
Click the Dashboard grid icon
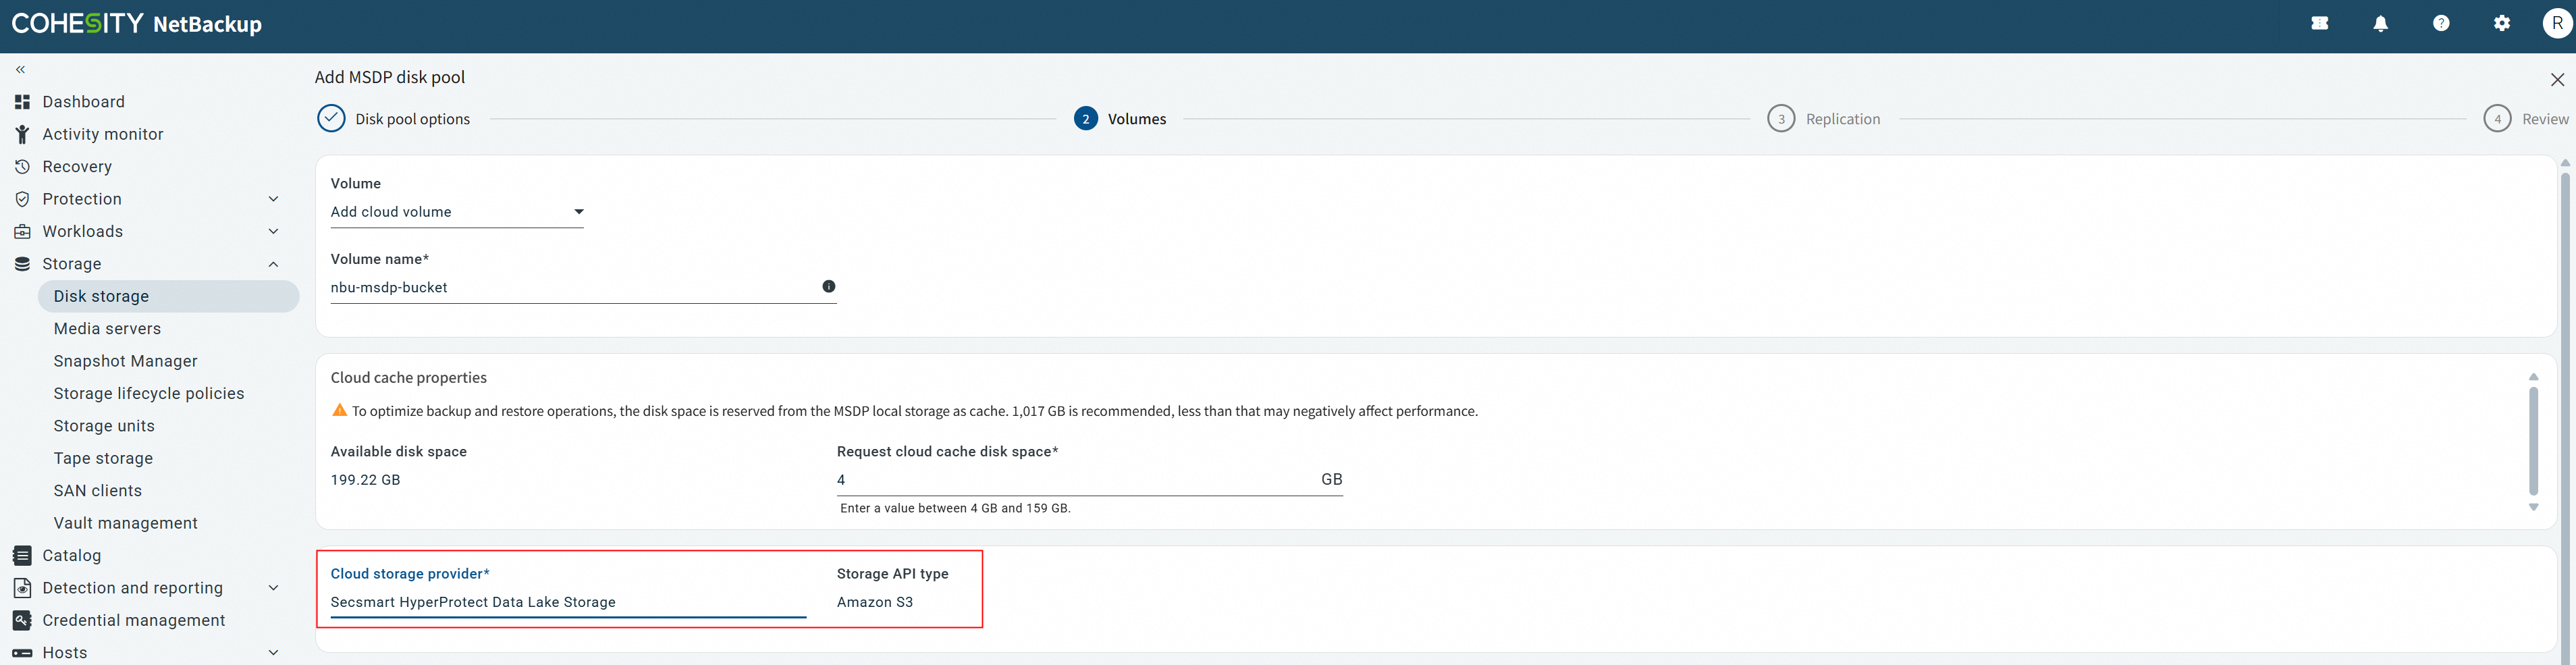click(x=22, y=102)
